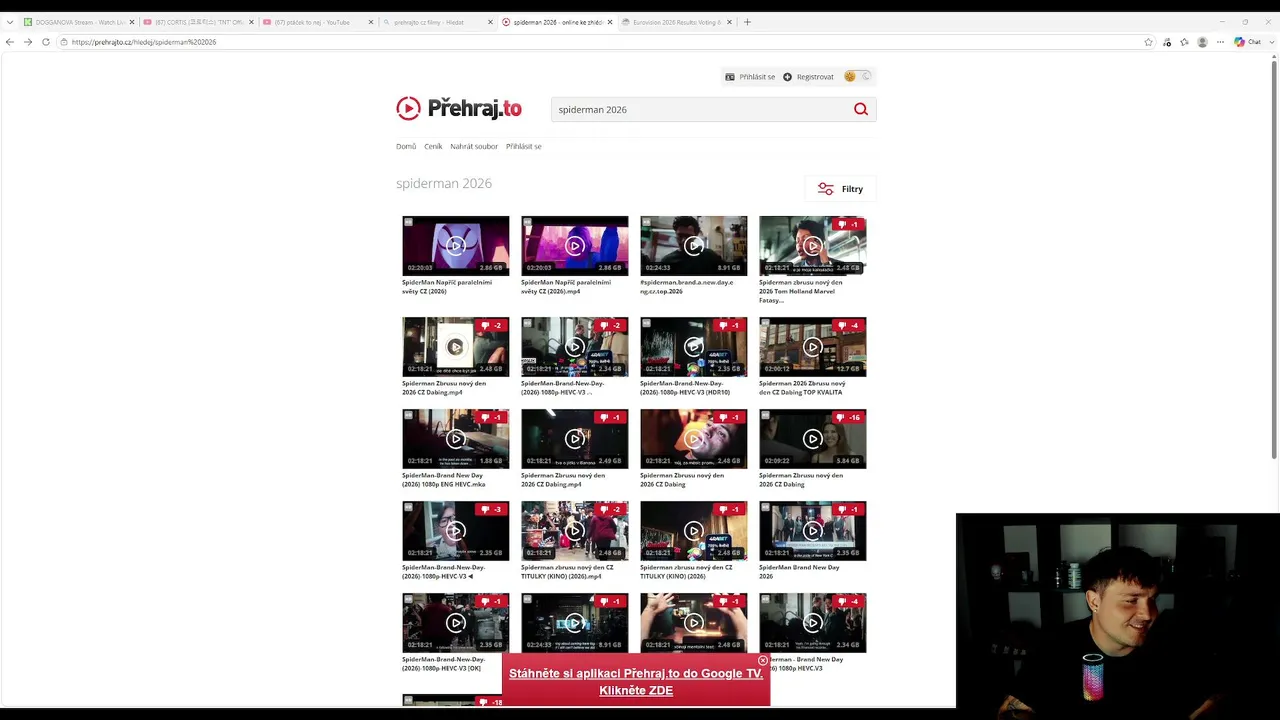The height and width of the screenshot is (720, 1280).
Task: Open a new browser tab
Action: coord(747,22)
